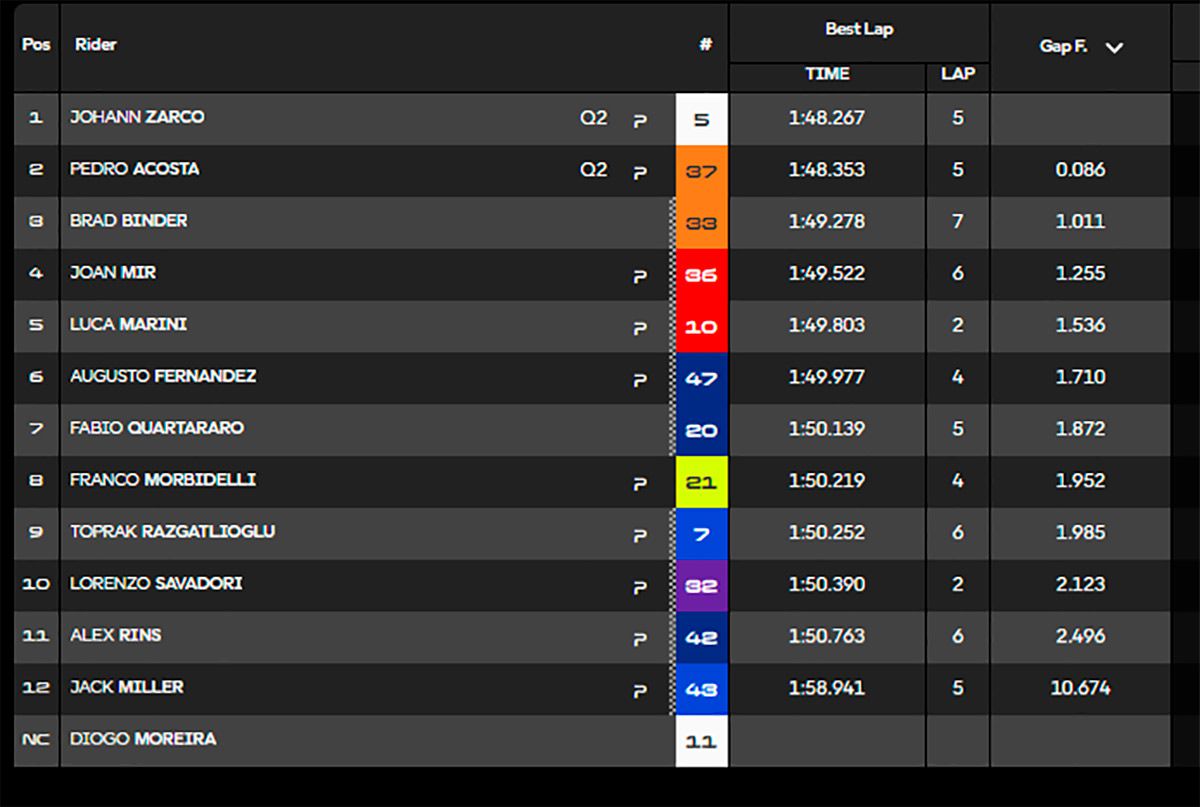
Task: Click the pit icon beside Pedro Acosta
Action: tap(640, 172)
